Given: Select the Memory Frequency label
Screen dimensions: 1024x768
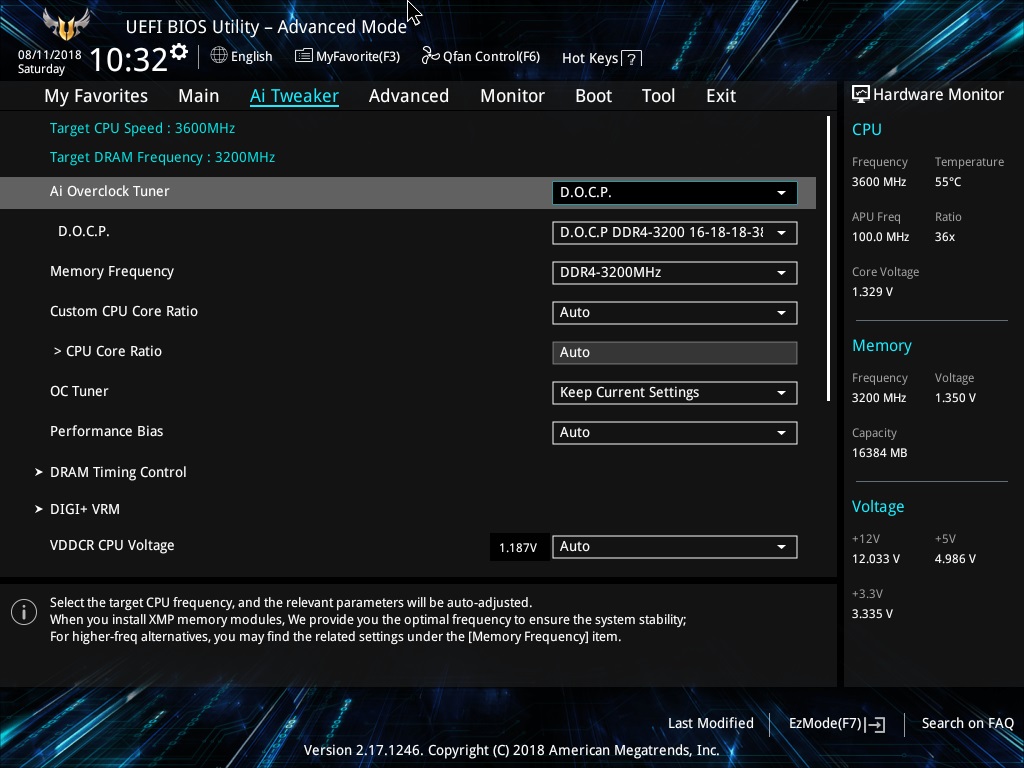Looking at the screenshot, I should (112, 272).
